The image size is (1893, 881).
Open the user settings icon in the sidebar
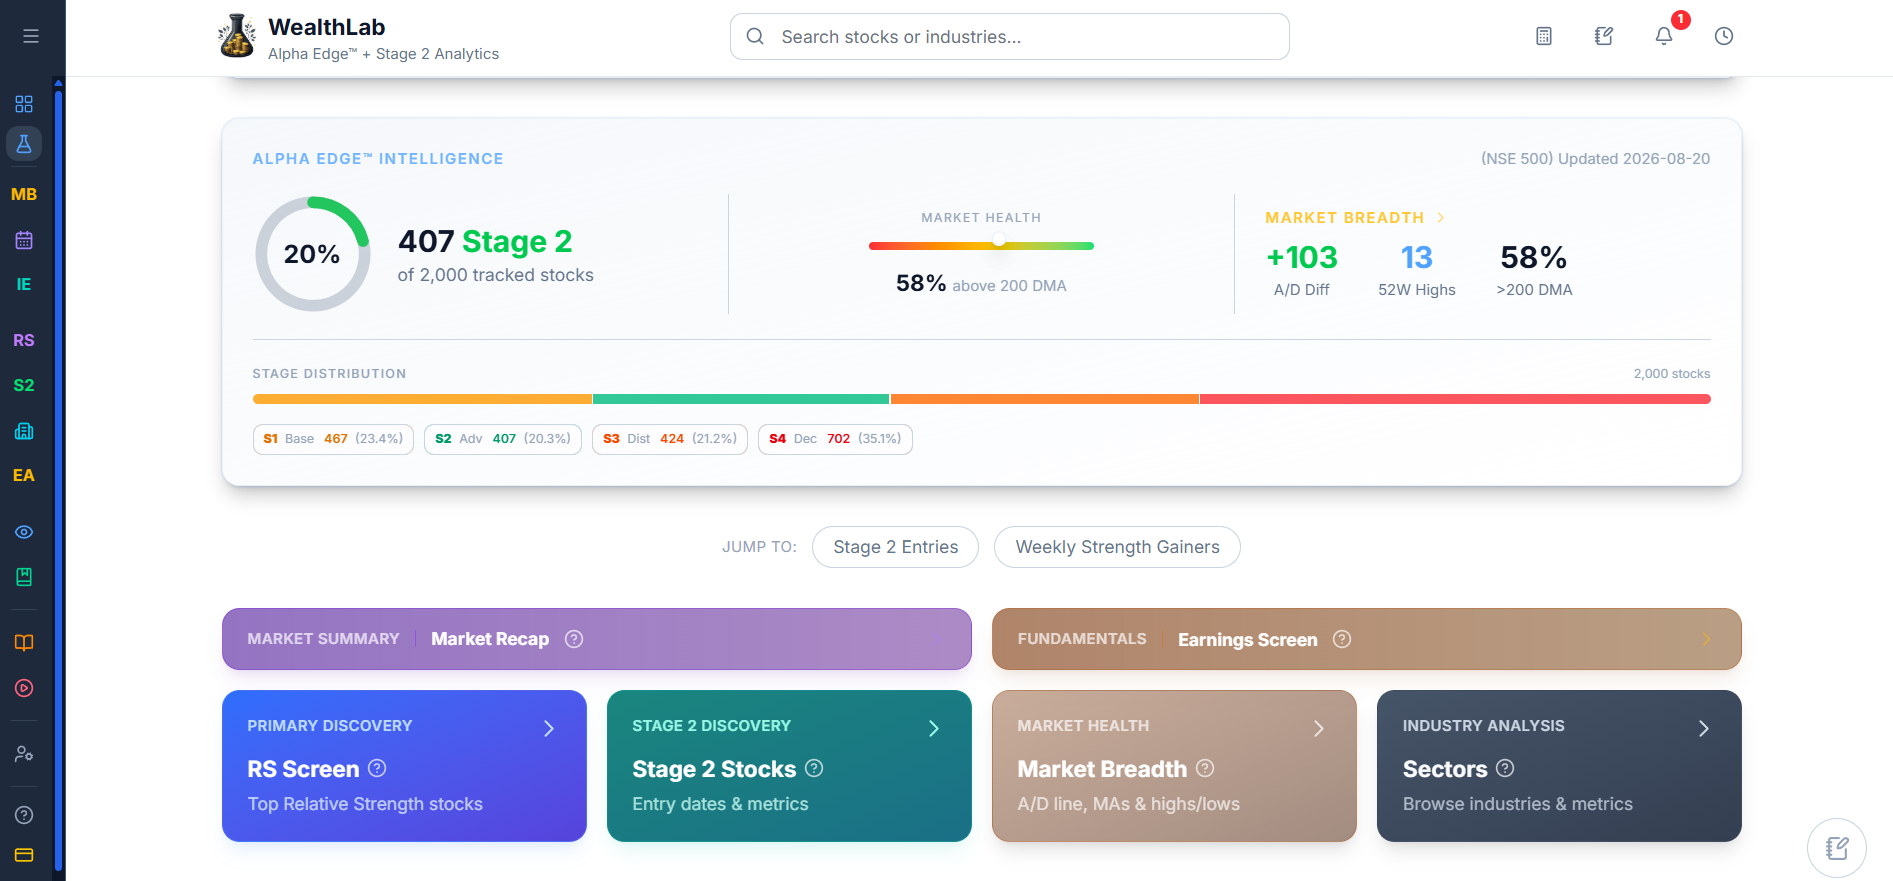[x=24, y=754]
